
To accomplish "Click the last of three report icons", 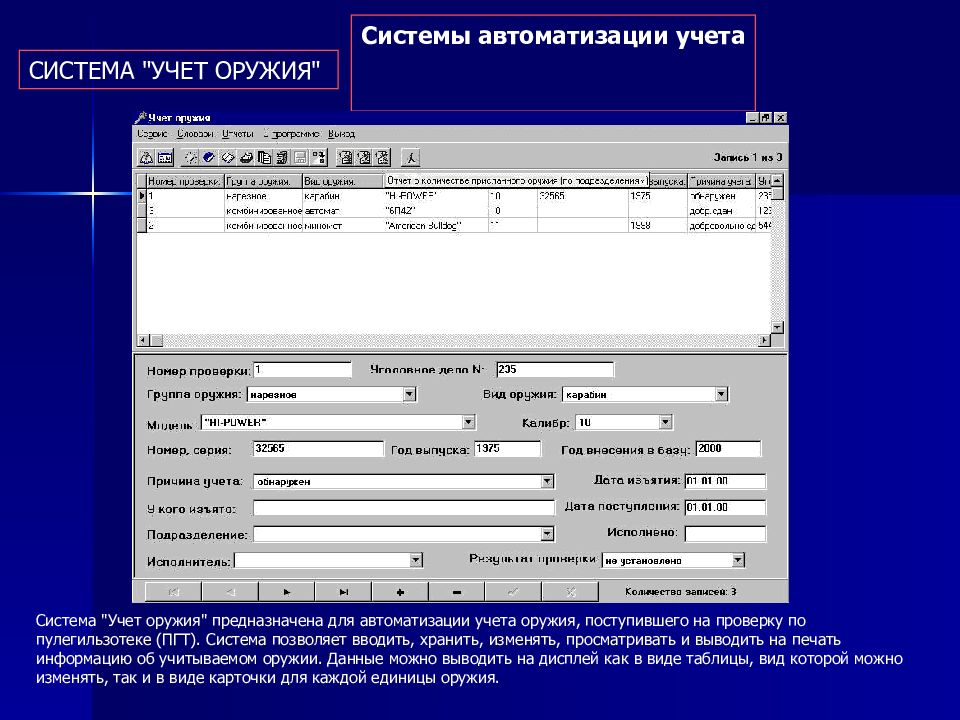I will (x=383, y=158).
